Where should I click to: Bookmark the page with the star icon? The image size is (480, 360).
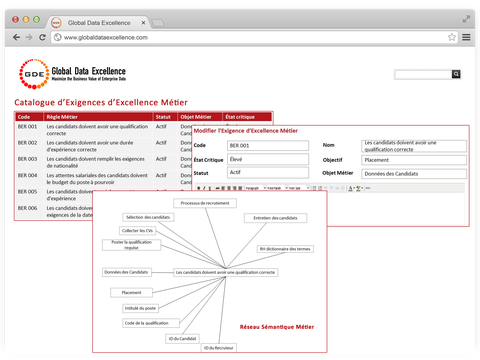pos(451,37)
